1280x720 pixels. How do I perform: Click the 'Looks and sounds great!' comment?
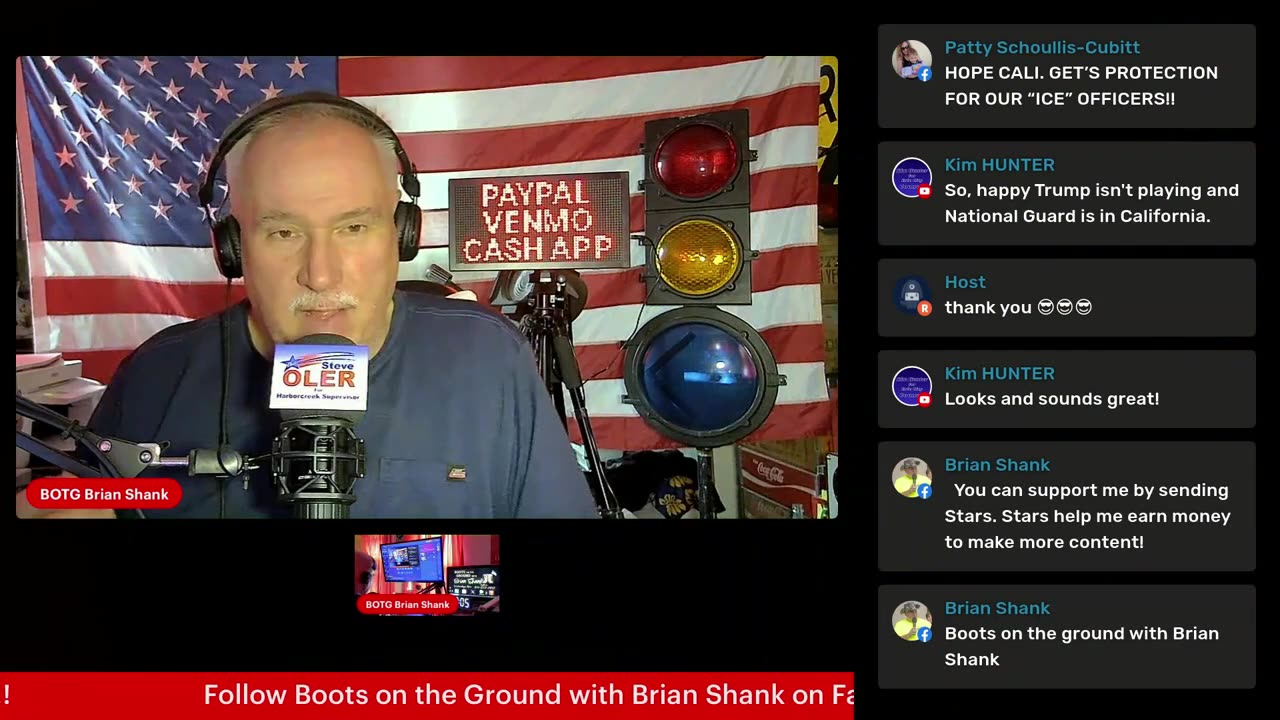[1052, 399]
